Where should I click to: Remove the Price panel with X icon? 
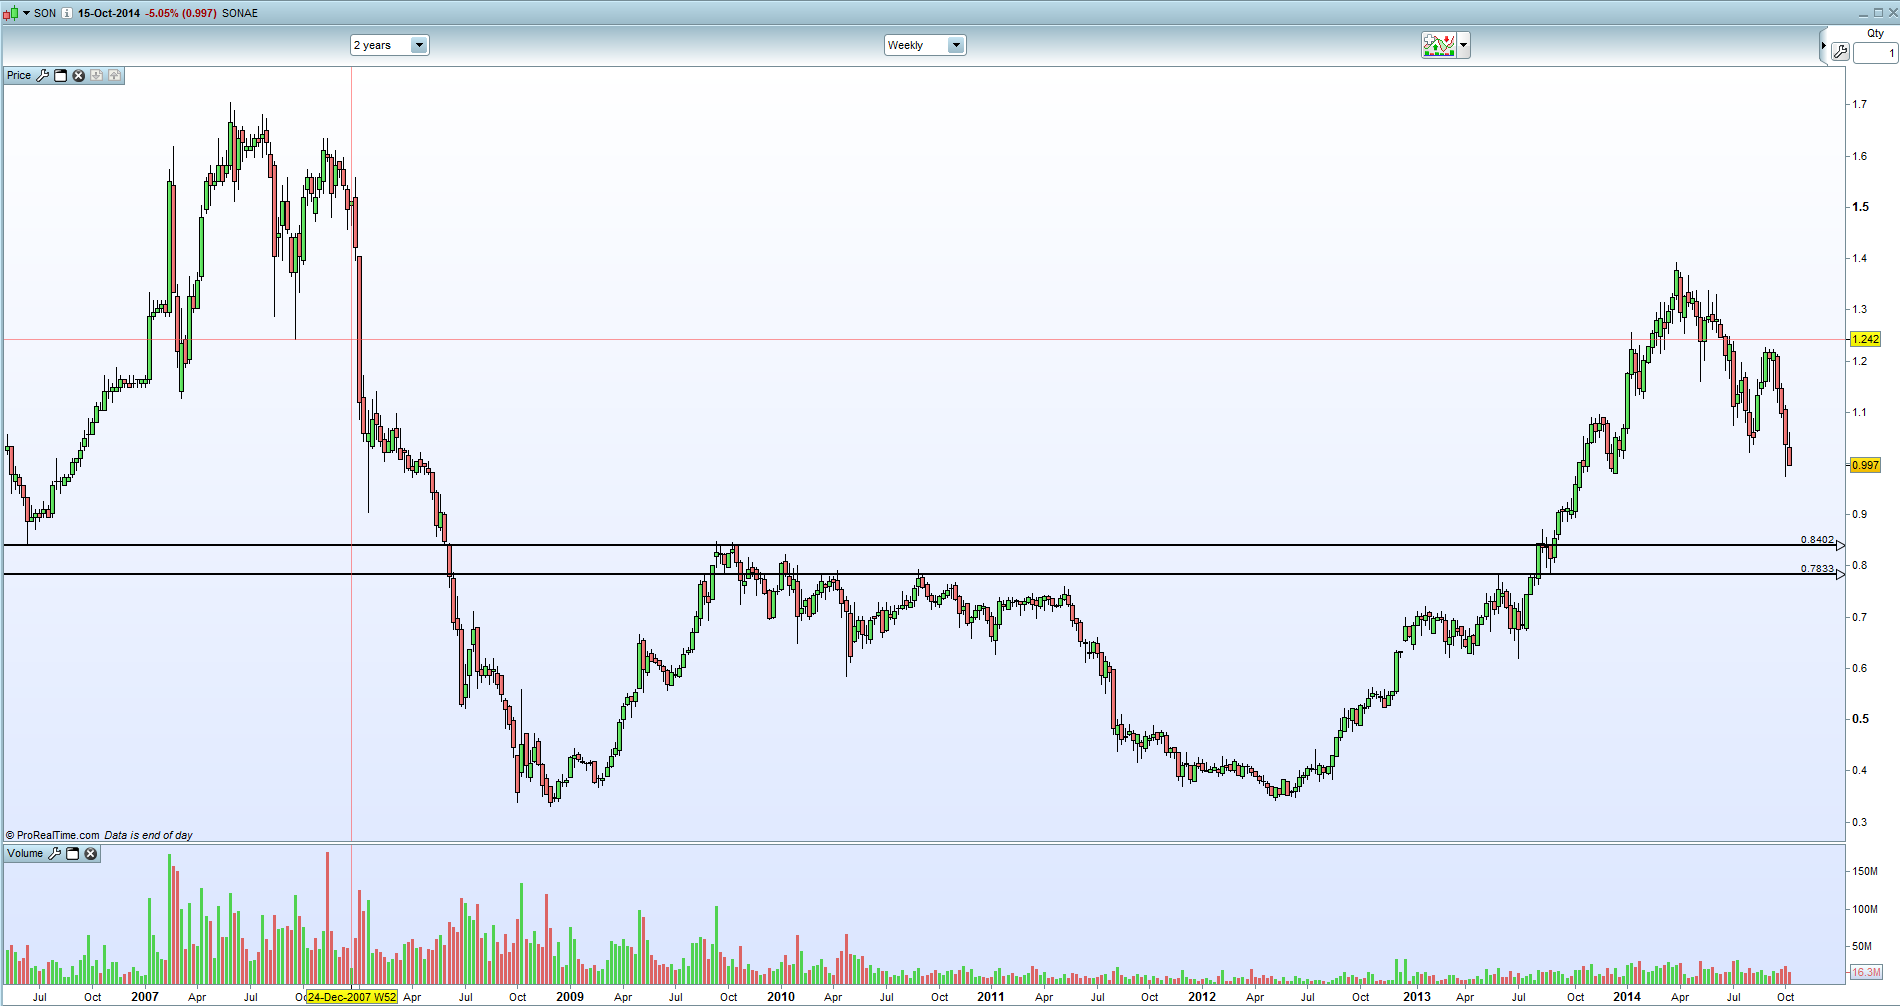point(79,75)
